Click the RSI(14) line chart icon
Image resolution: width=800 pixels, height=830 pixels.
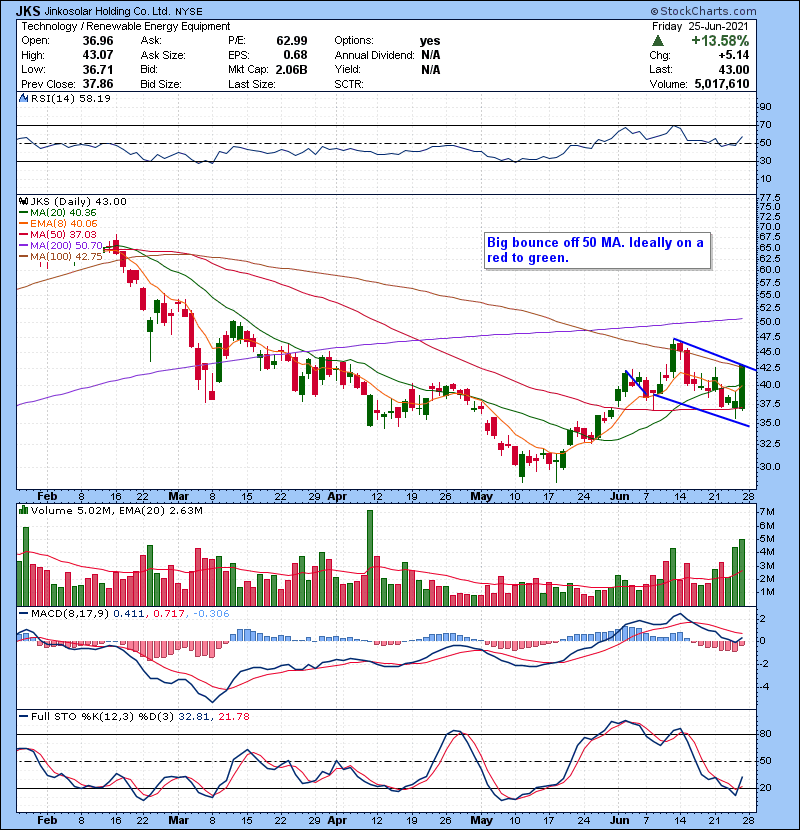(22, 99)
